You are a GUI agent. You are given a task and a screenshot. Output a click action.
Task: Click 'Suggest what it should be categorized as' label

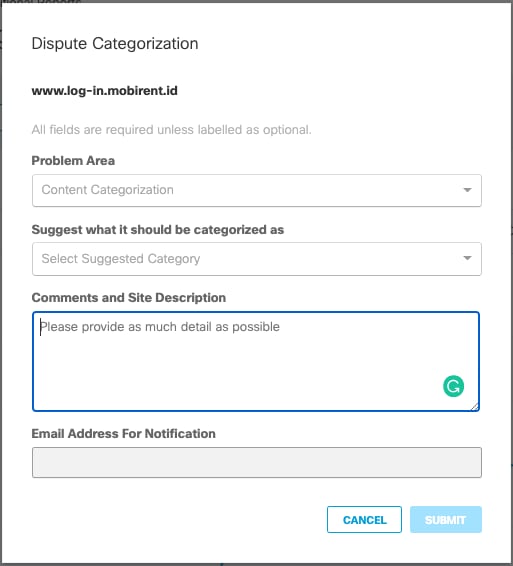pyautogui.click(x=158, y=230)
